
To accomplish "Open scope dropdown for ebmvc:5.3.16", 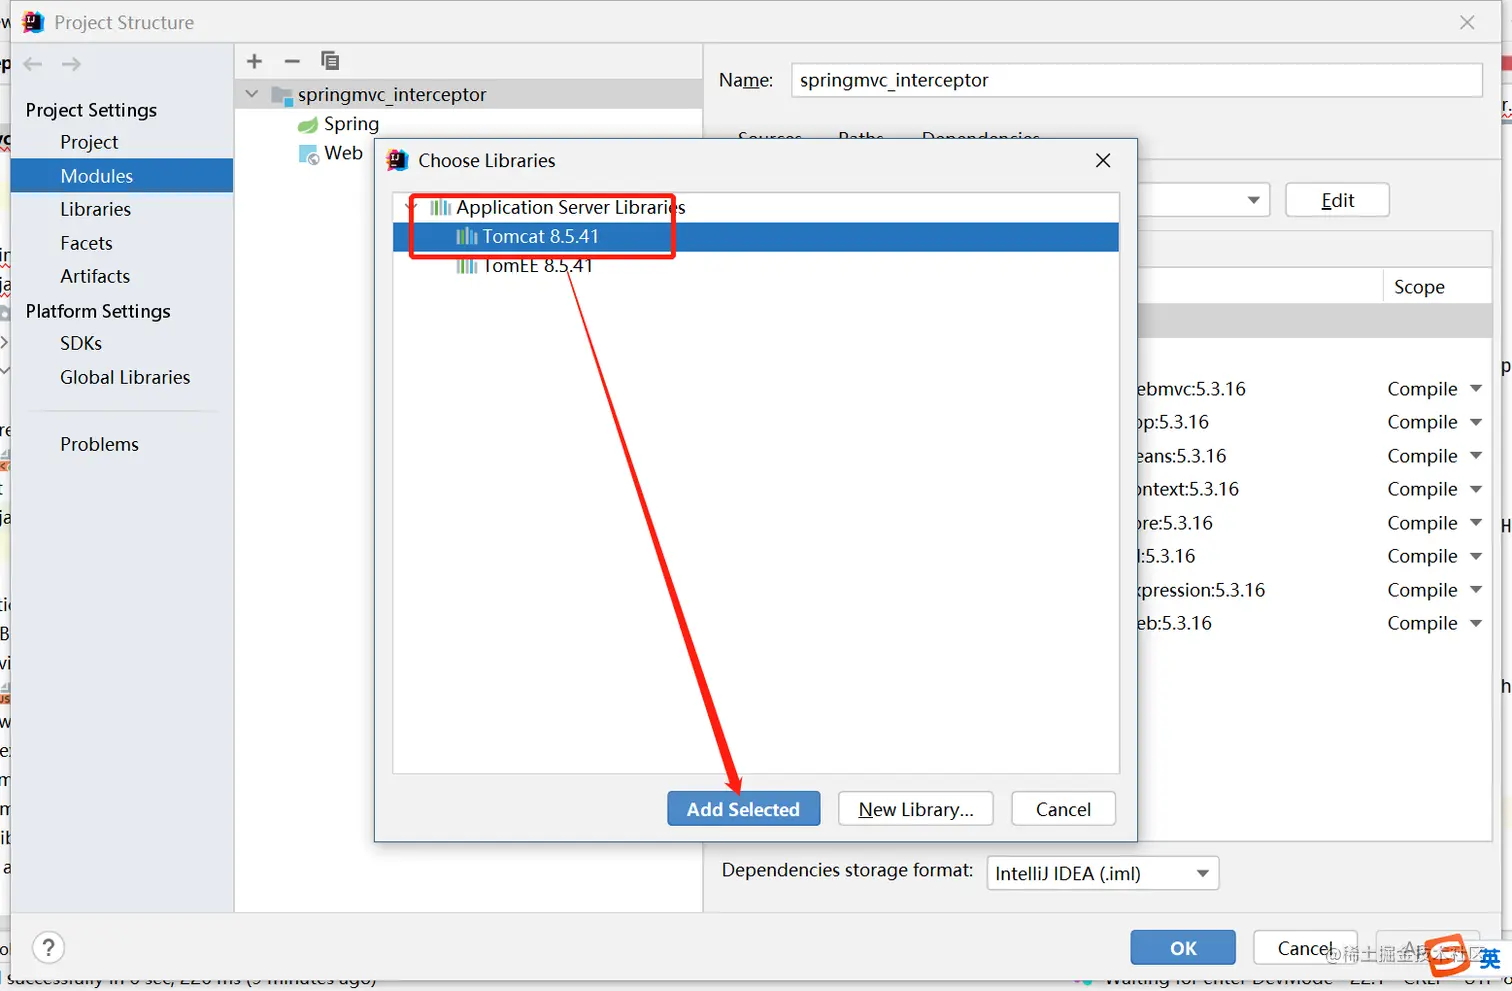I will coord(1476,388).
